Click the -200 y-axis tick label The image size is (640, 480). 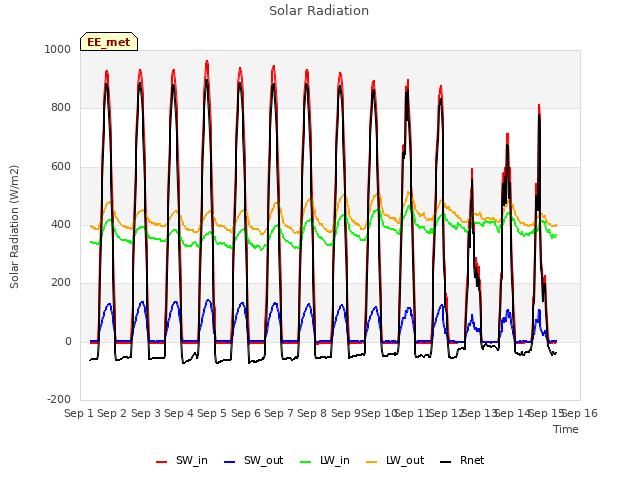coord(59,399)
